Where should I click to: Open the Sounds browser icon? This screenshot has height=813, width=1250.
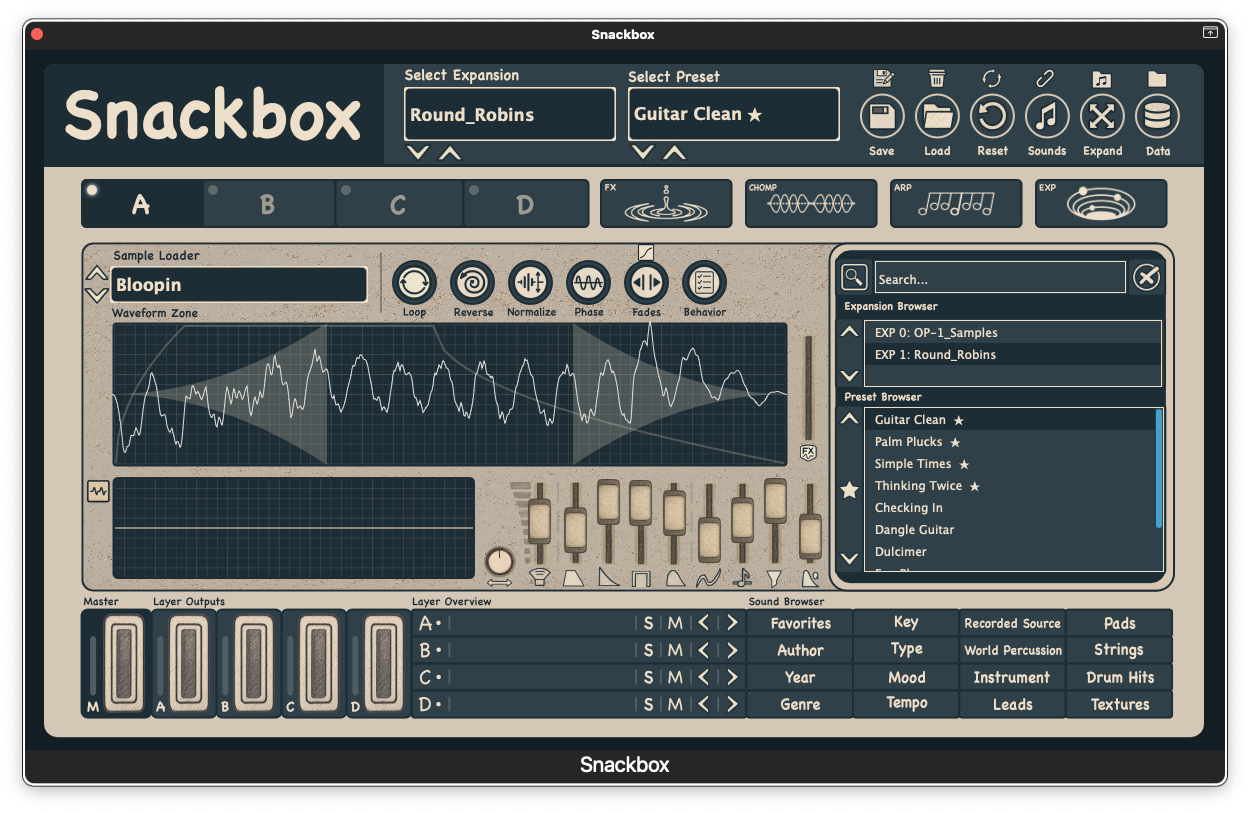(x=1047, y=117)
